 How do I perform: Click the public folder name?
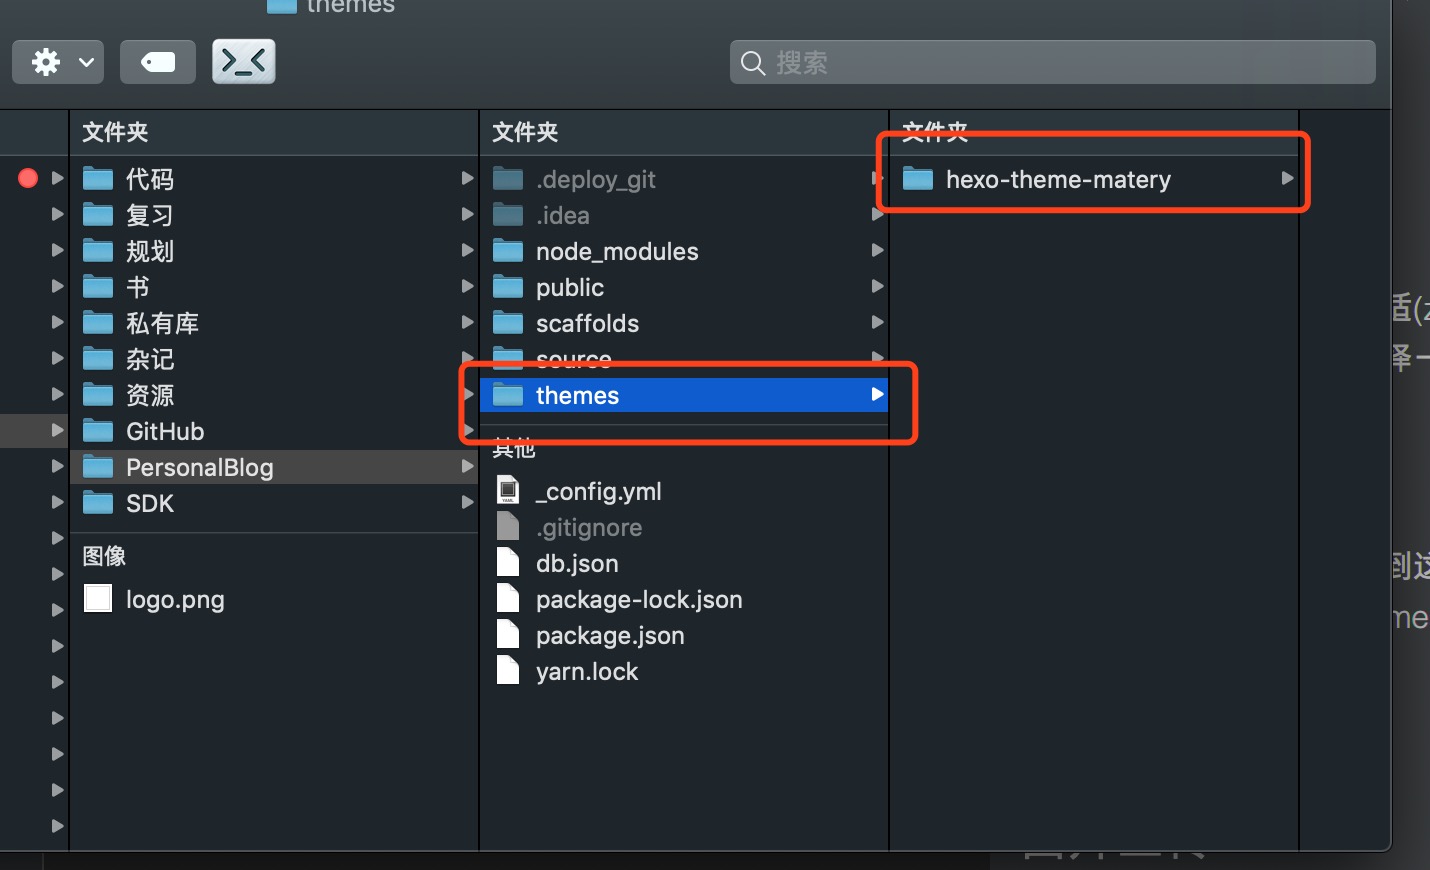coord(570,287)
